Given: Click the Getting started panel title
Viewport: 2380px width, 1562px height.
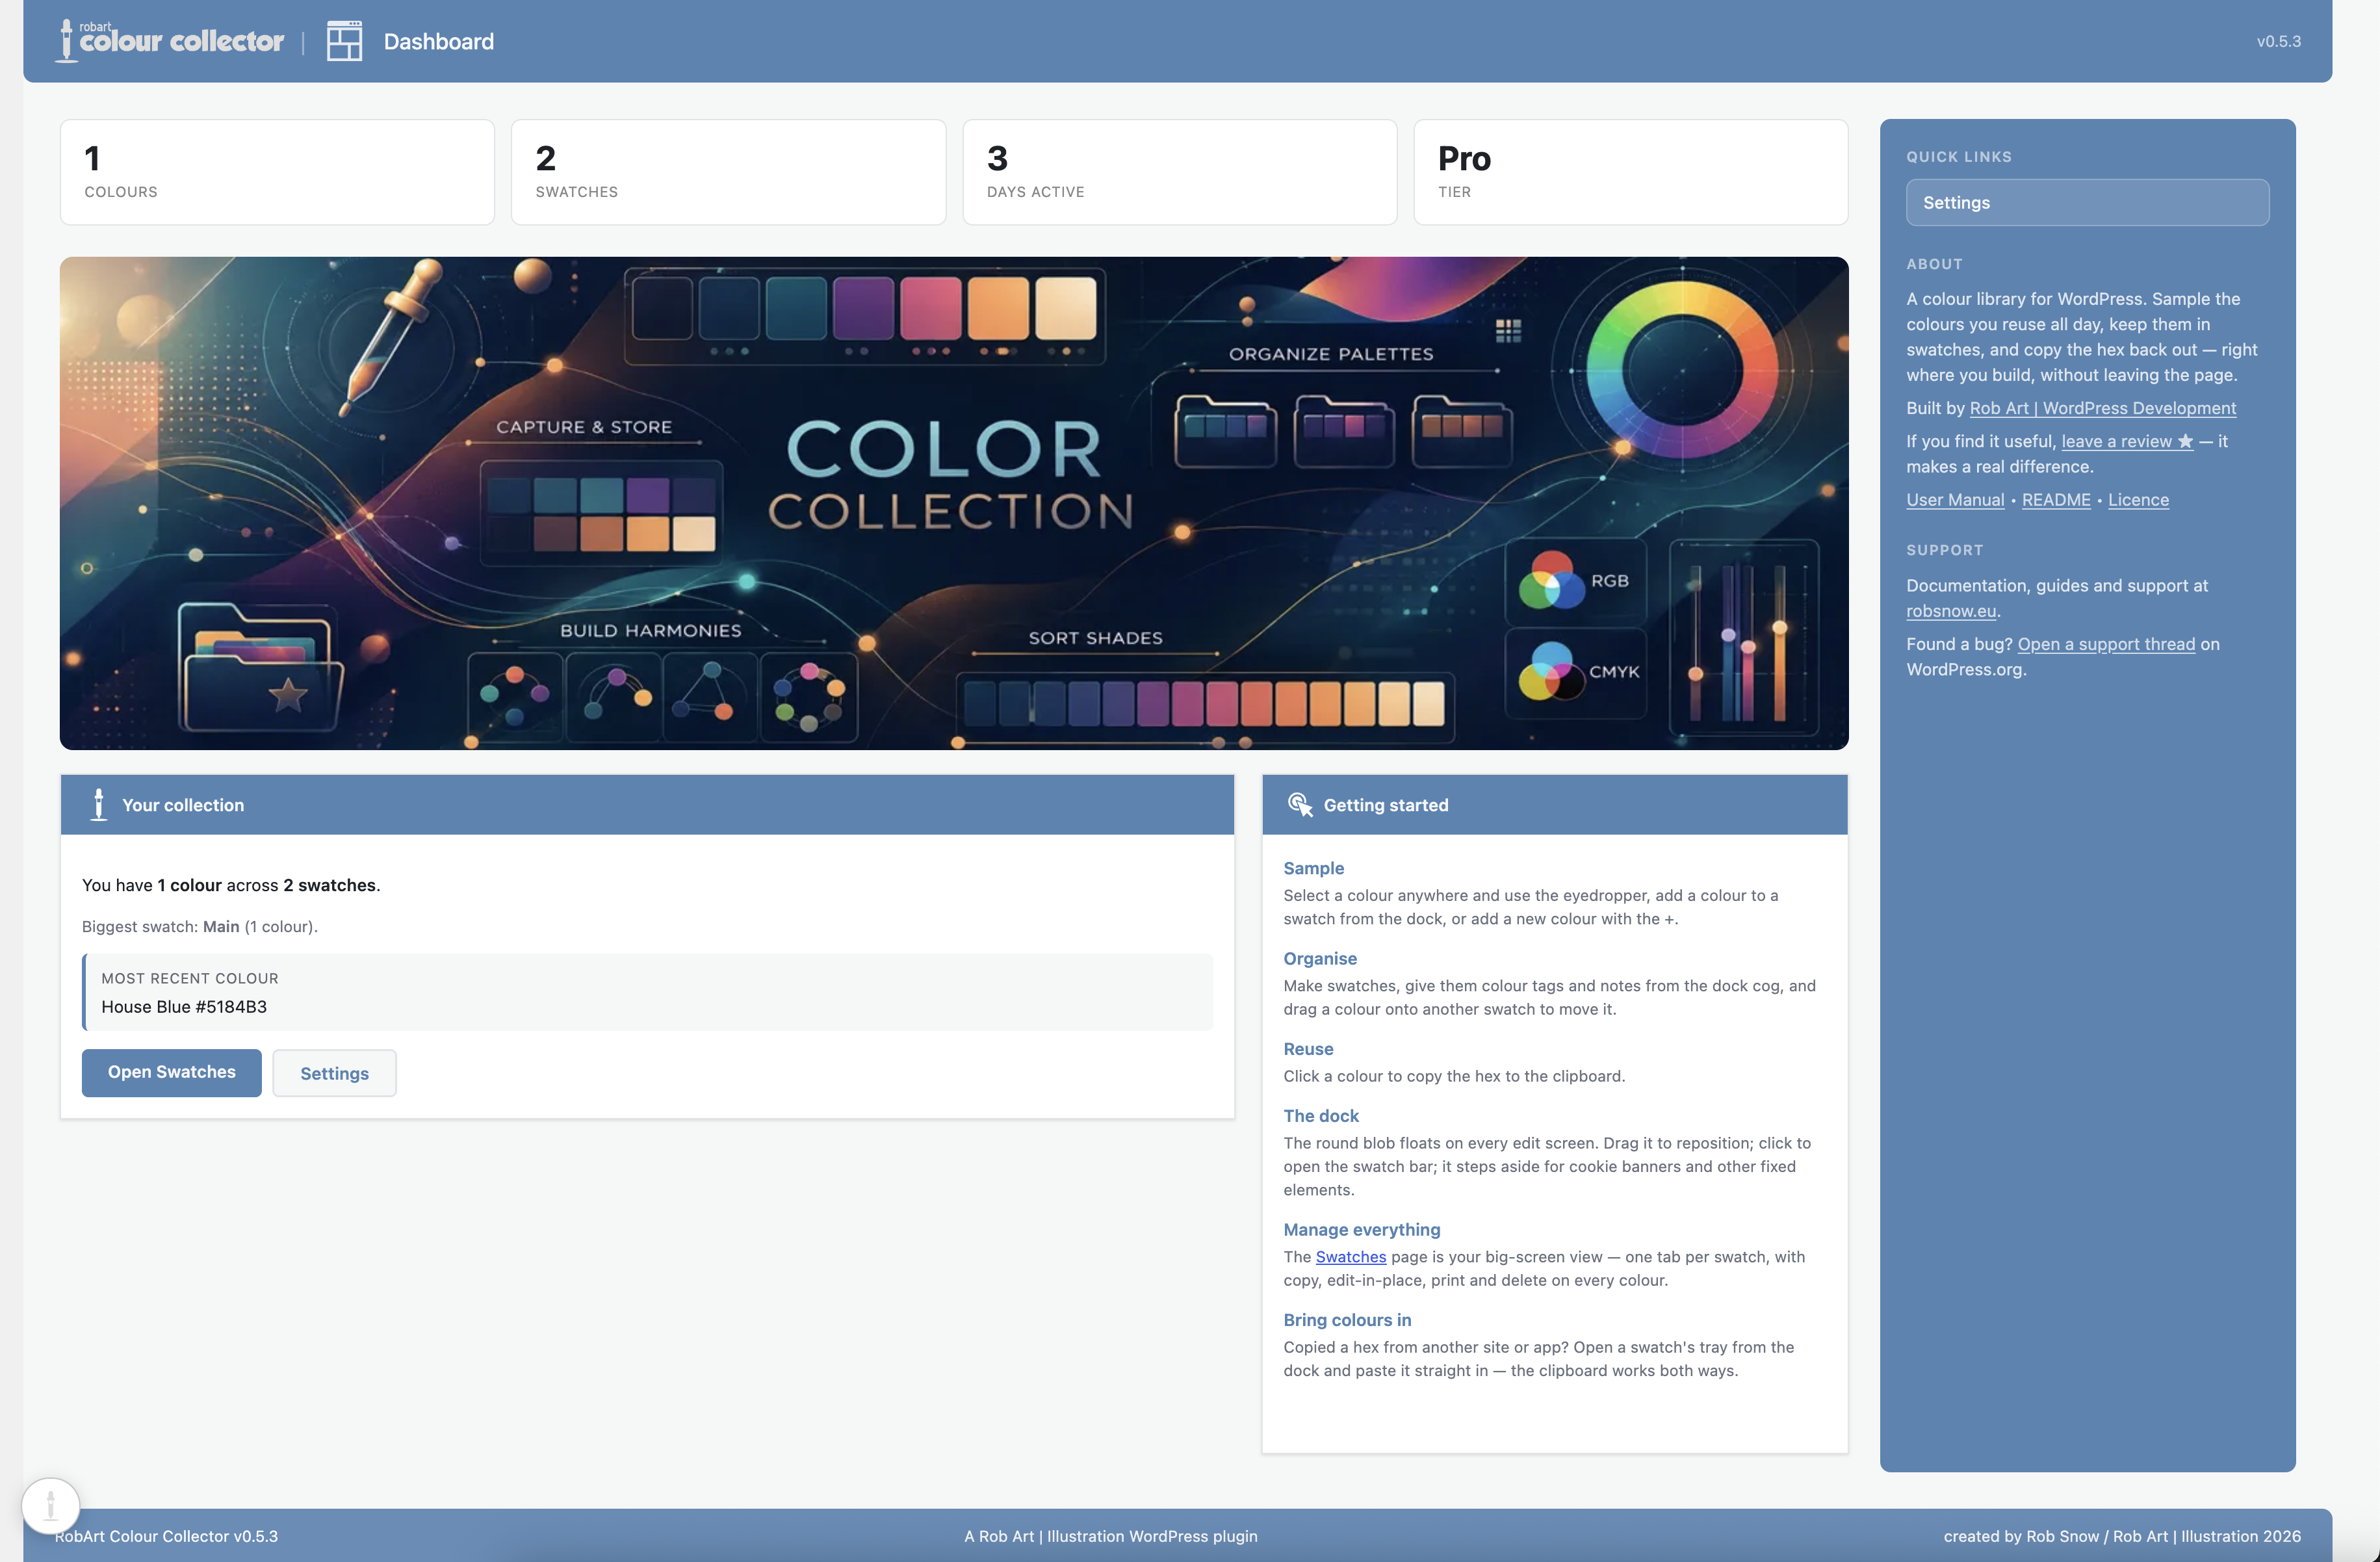Looking at the screenshot, I should 1385,805.
